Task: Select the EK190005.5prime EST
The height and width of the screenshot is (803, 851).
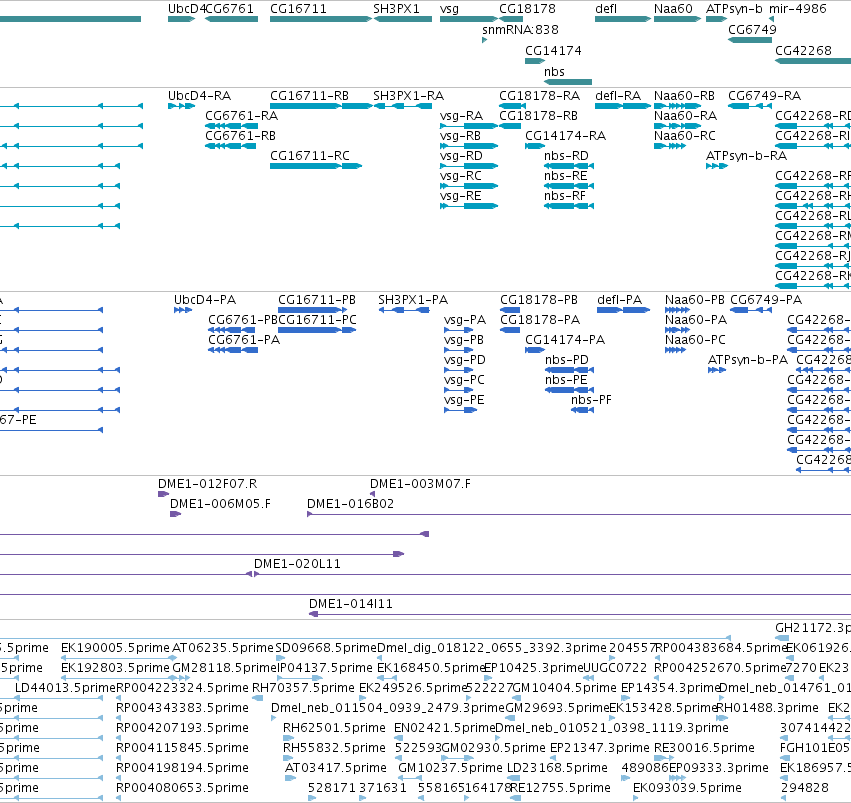Action: click(119, 658)
